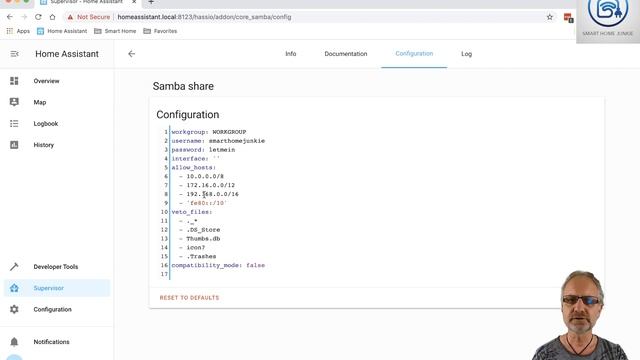
Task: Open Developer Tools in the sidebar
Action: [x=57, y=267]
